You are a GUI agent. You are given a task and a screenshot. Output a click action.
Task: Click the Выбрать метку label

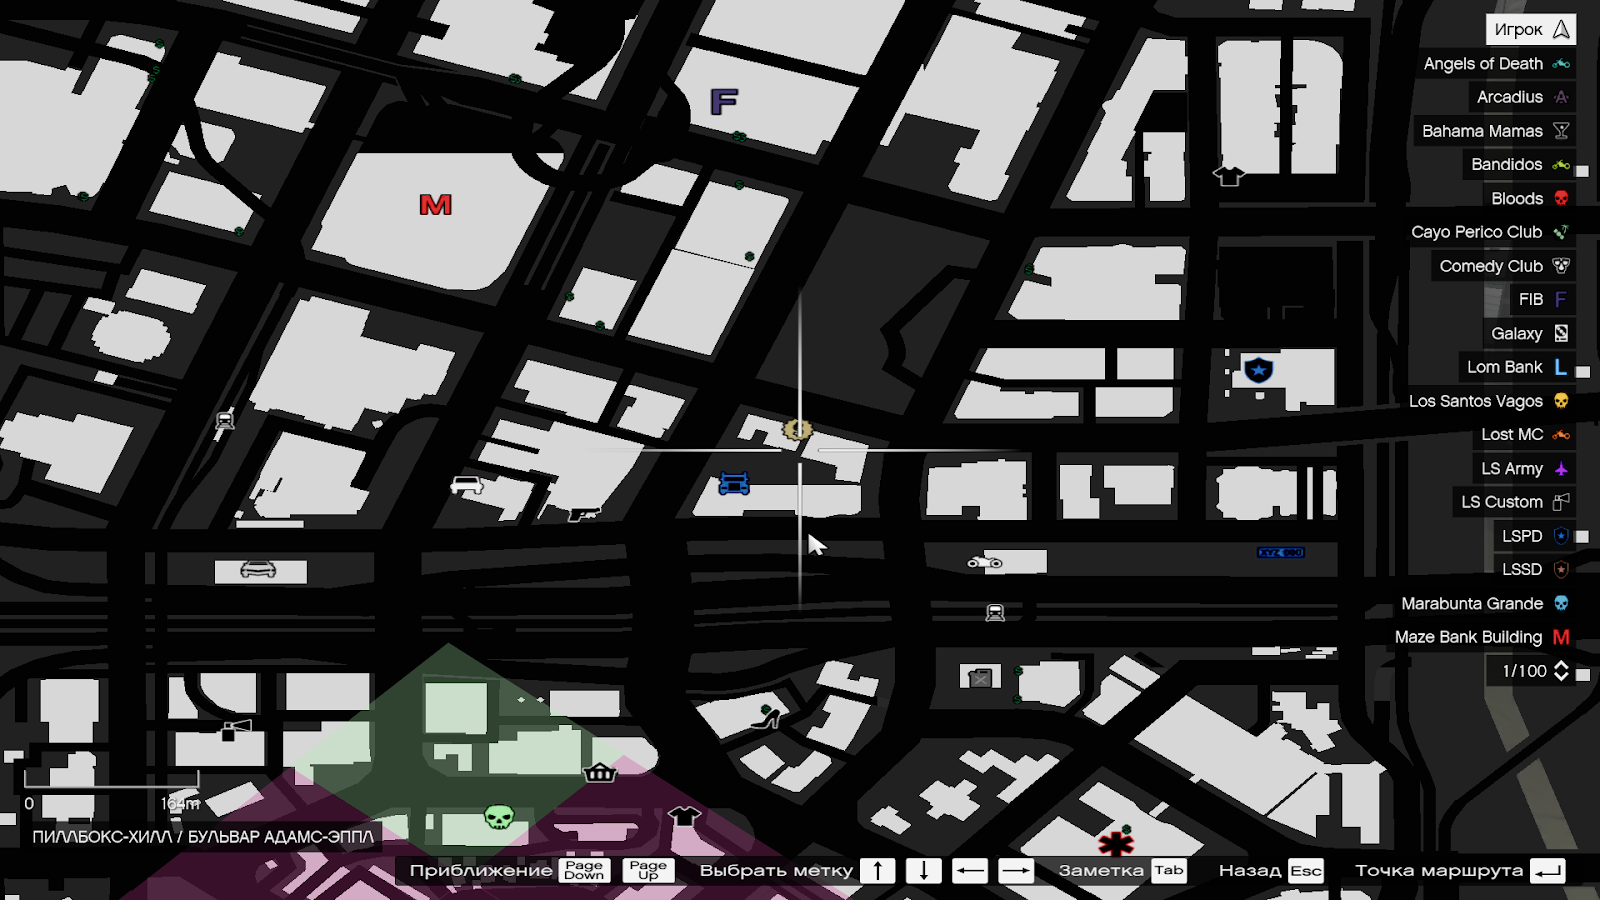coord(776,870)
